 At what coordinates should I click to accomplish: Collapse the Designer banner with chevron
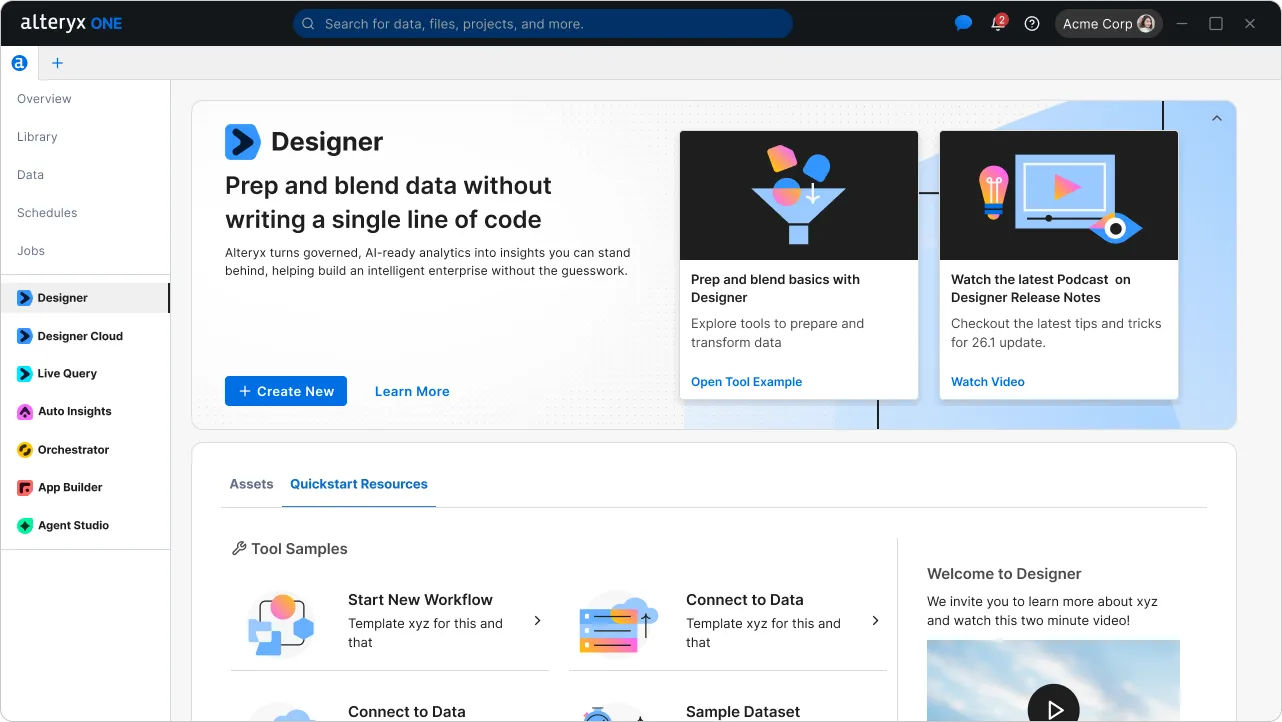[1217, 118]
